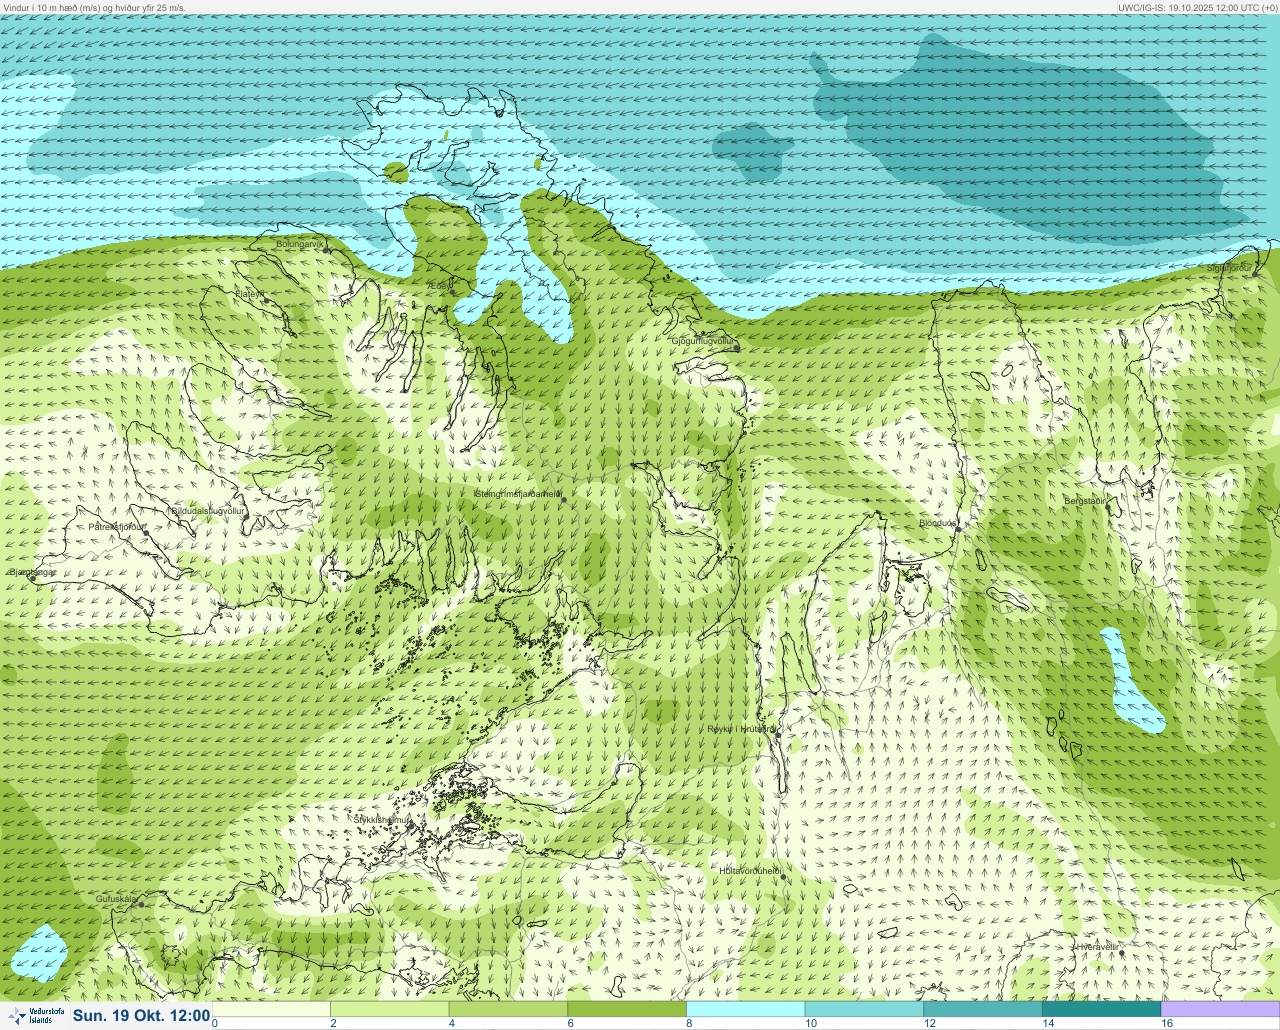The height and width of the screenshot is (1030, 1280).
Task: Click the Veðurstofa Íslands logo
Action: (x=34, y=1016)
